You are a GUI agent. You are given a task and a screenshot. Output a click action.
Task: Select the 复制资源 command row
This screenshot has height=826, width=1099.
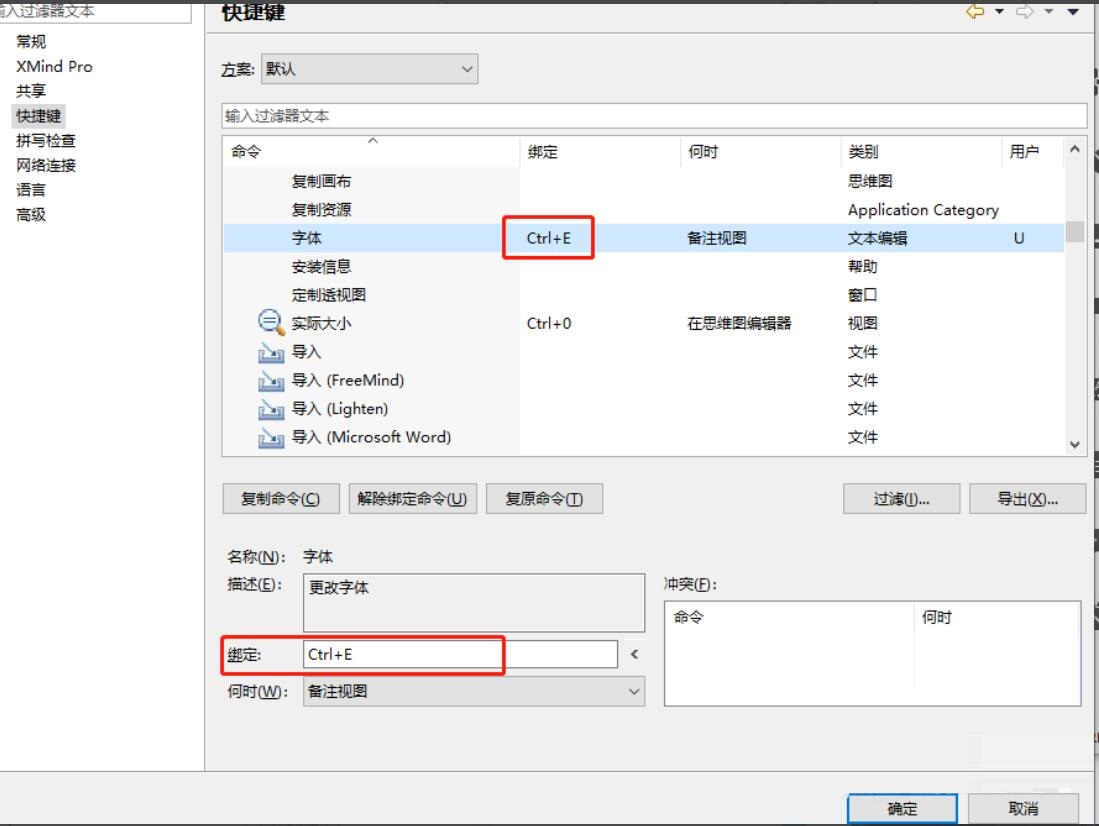[643, 210]
